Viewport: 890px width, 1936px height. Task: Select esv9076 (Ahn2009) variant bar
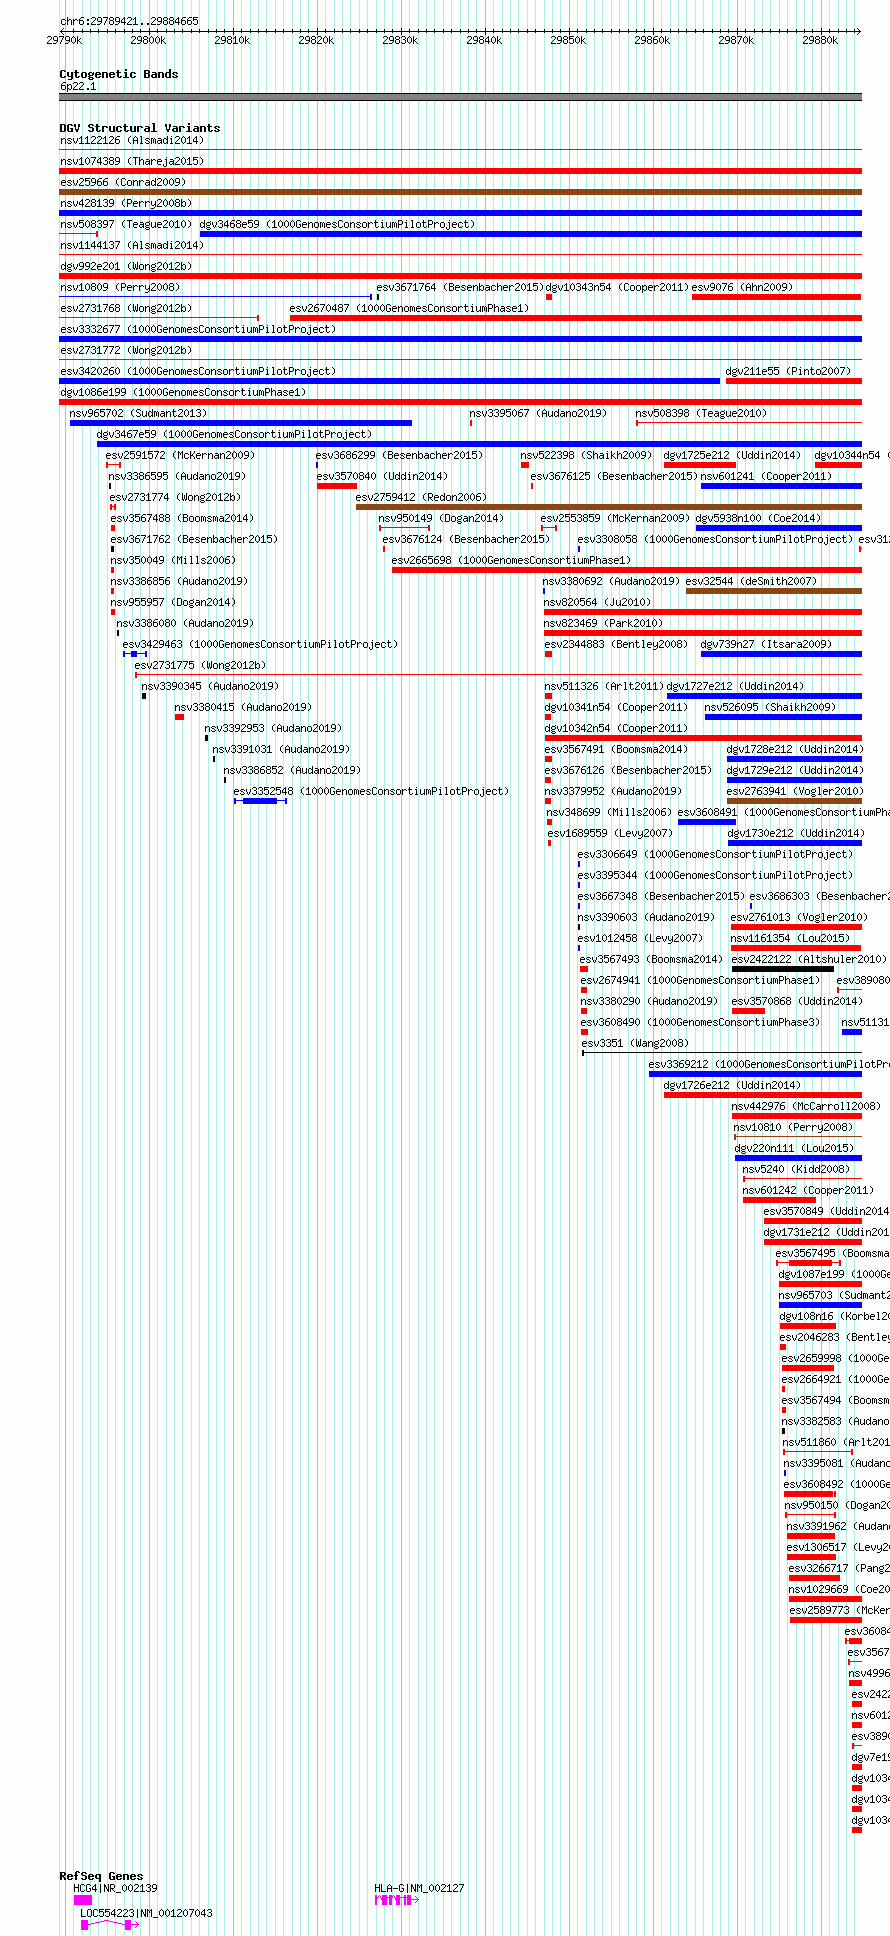click(776, 297)
